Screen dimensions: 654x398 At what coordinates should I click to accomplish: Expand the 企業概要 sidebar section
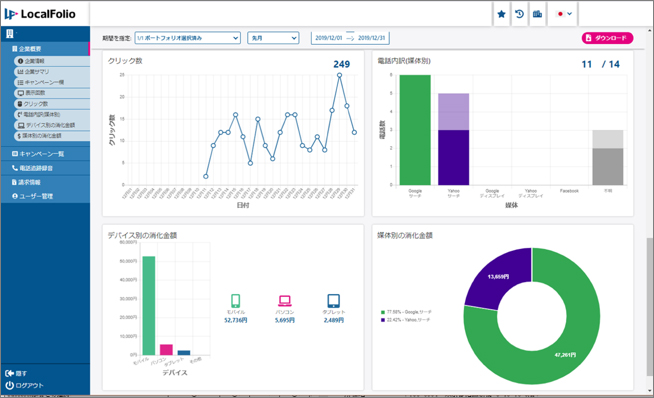click(45, 49)
